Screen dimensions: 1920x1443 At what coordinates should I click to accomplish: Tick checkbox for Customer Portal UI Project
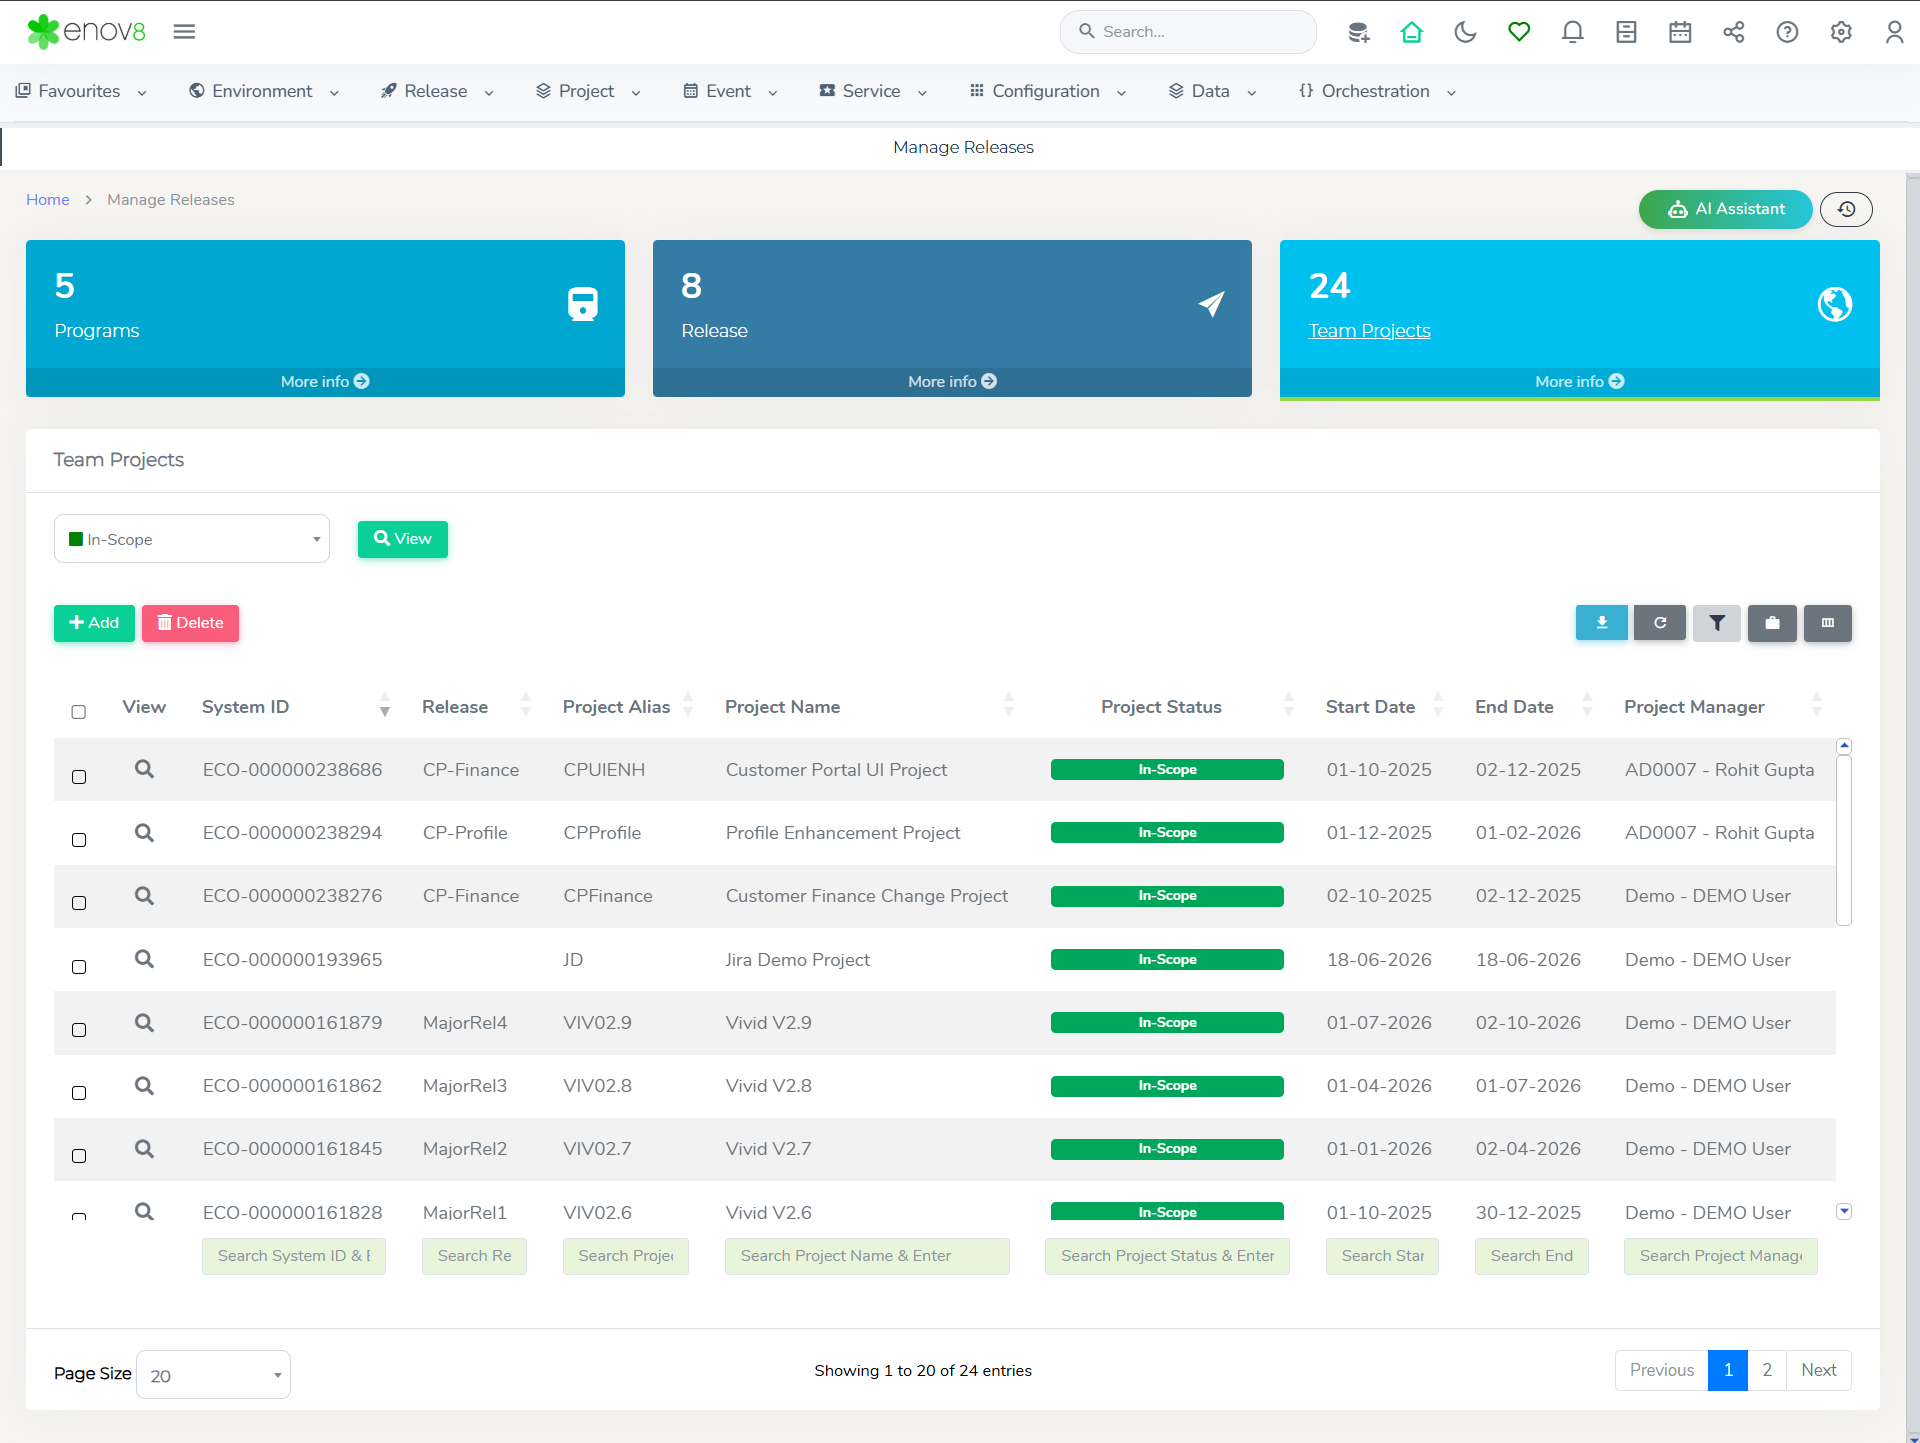(x=79, y=777)
